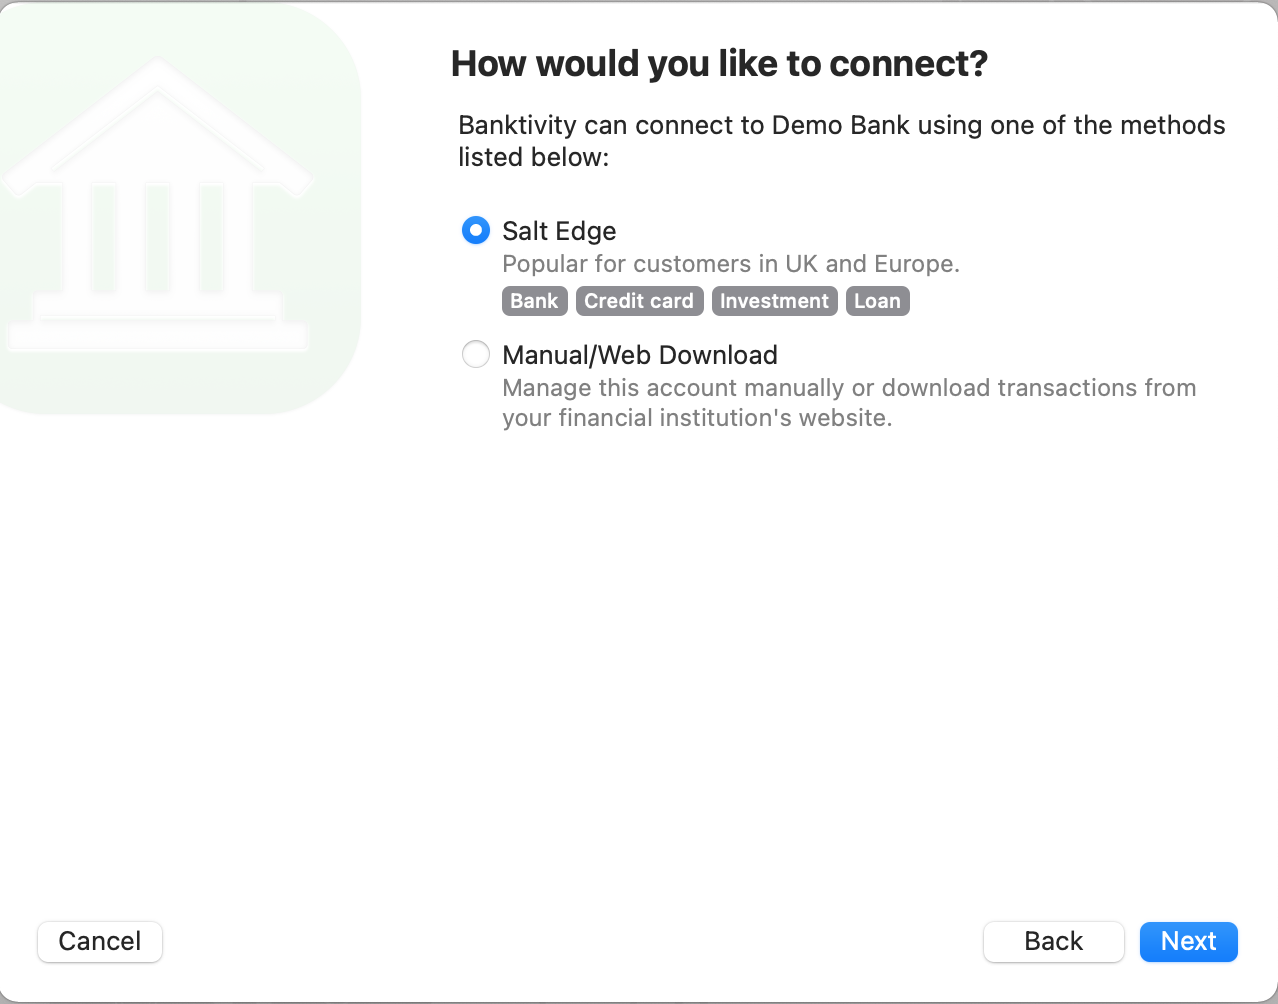Click the Manual/Web Download label text
This screenshot has width=1278, height=1004.
point(639,355)
